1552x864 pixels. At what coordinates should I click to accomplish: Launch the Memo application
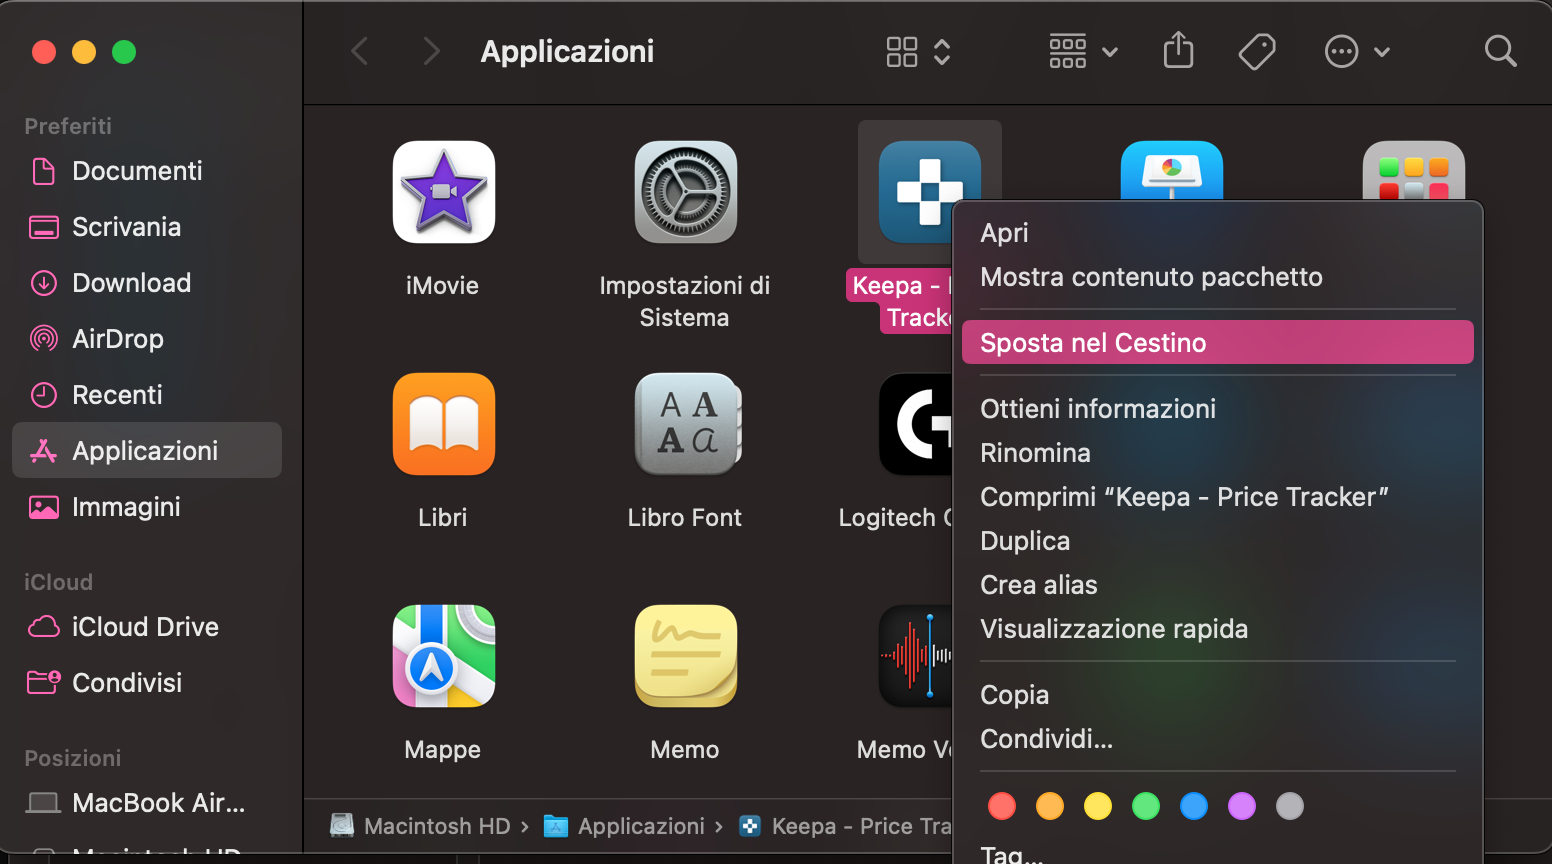click(x=685, y=656)
